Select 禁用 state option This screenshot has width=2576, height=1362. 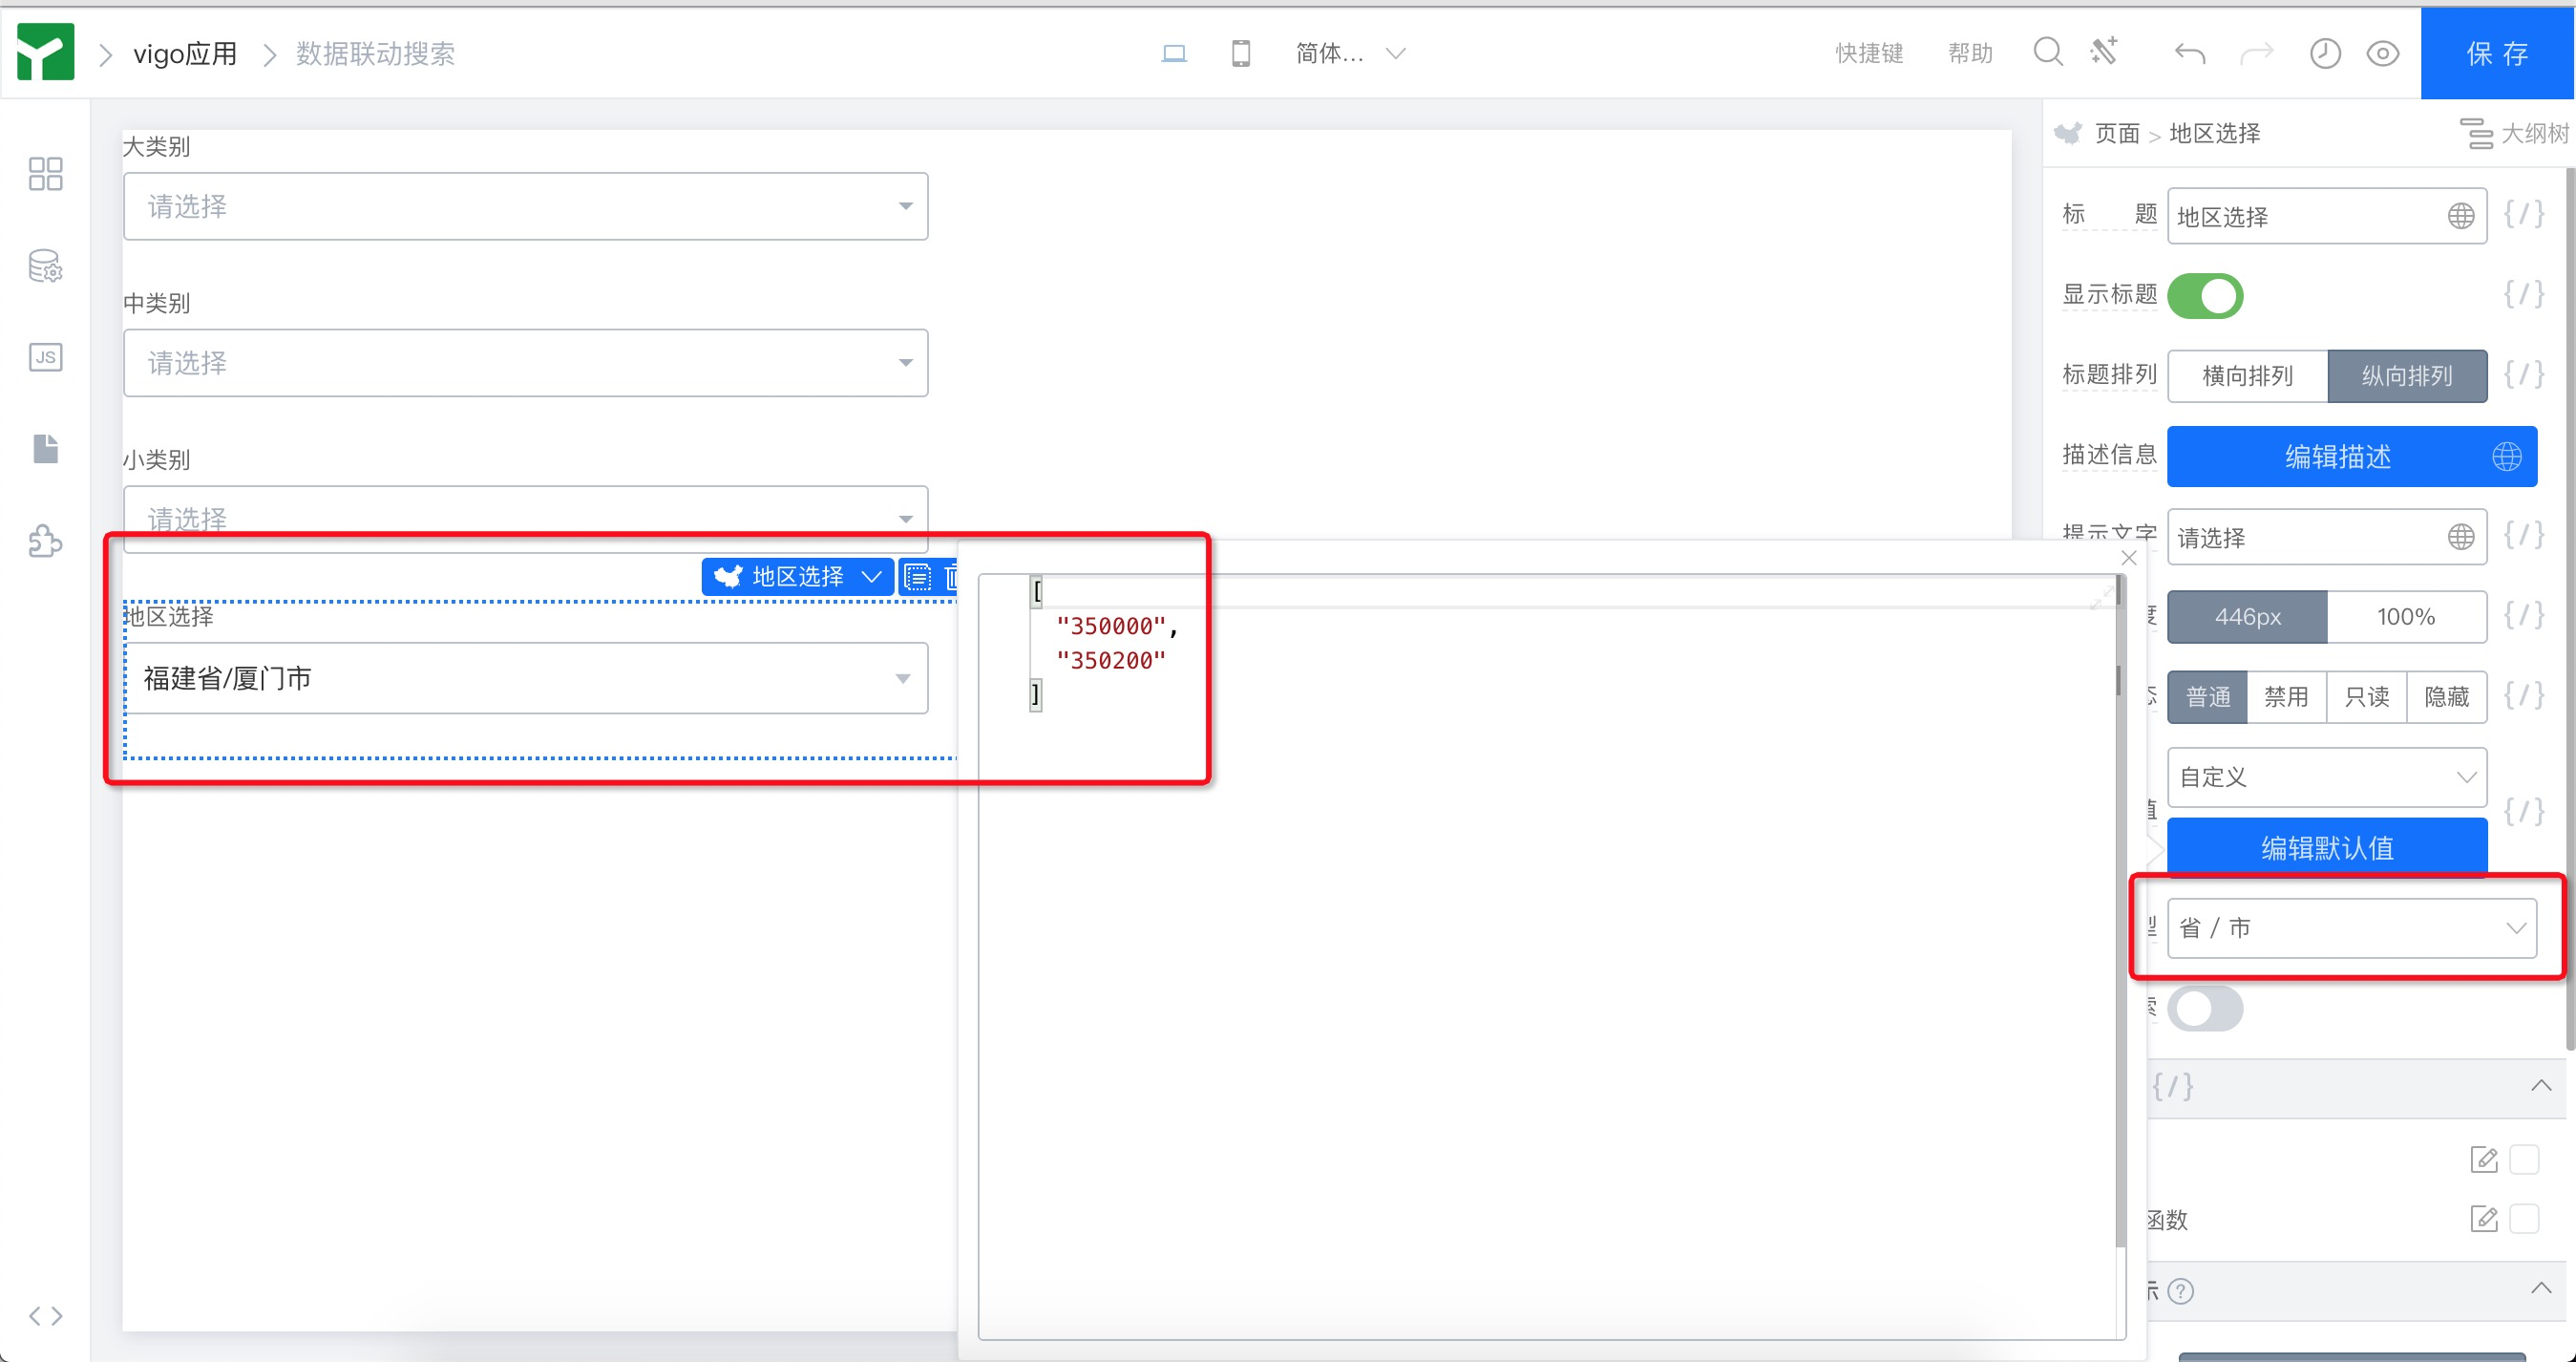2286,697
